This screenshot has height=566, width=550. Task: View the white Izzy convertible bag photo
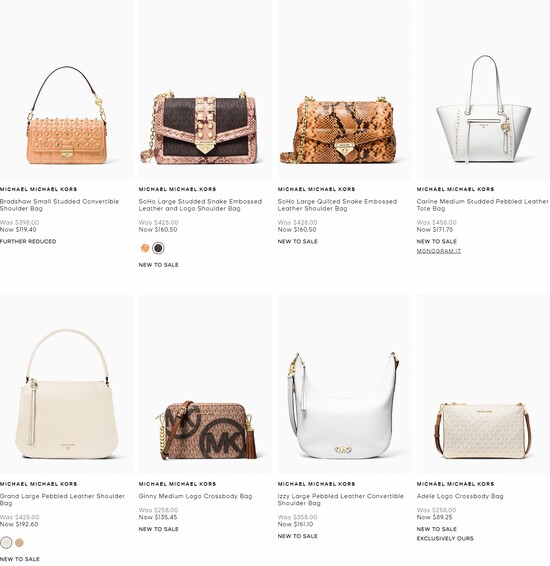344,384
